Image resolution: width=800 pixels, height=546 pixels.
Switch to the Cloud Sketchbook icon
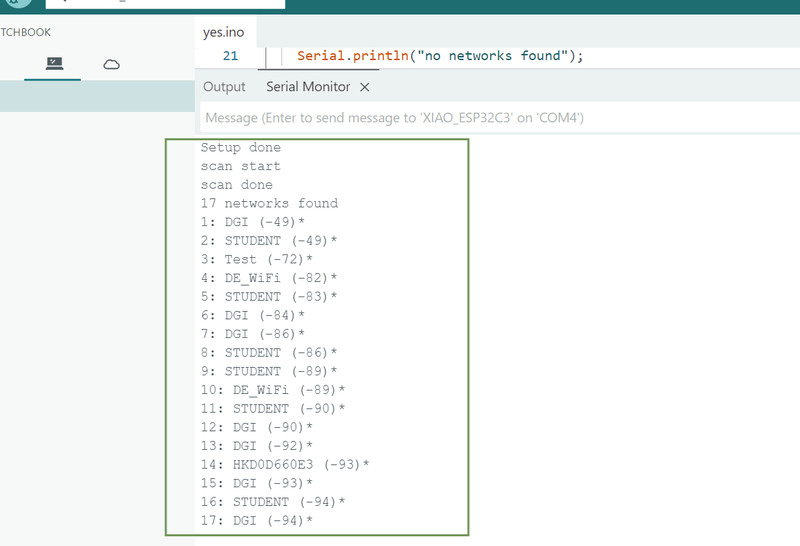pos(111,64)
